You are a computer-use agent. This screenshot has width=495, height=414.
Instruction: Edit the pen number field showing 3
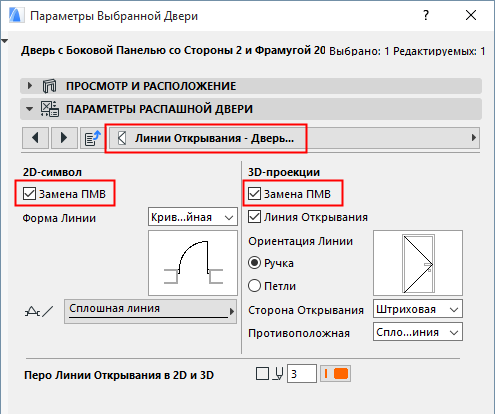302,374
